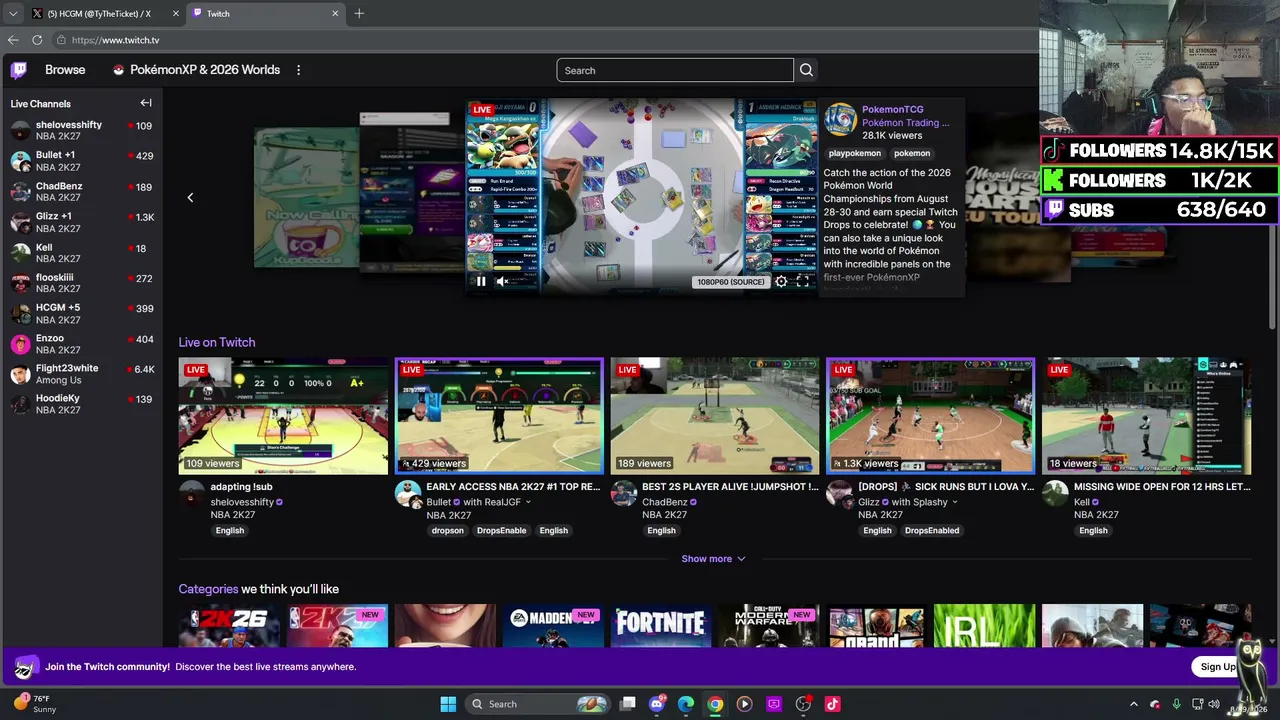Image resolution: width=1280 pixels, height=720 pixels.
Task: Pause the featured Pokémon stream
Action: click(x=481, y=282)
